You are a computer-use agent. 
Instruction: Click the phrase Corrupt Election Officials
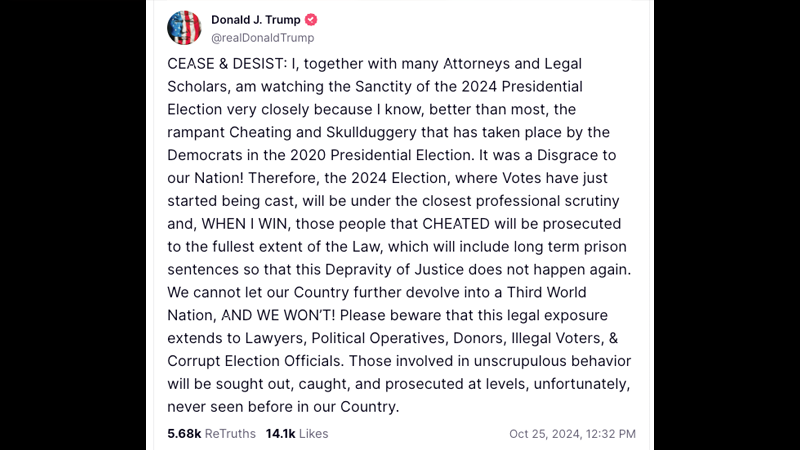point(254,361)
